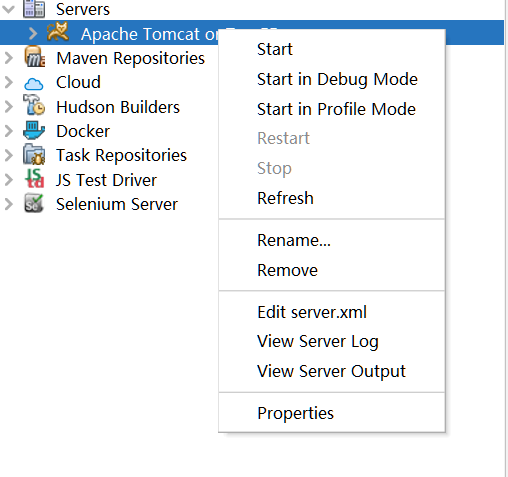Select the Docker tree label
This screenshot has height=477, width=508.
tap(83, 131)
